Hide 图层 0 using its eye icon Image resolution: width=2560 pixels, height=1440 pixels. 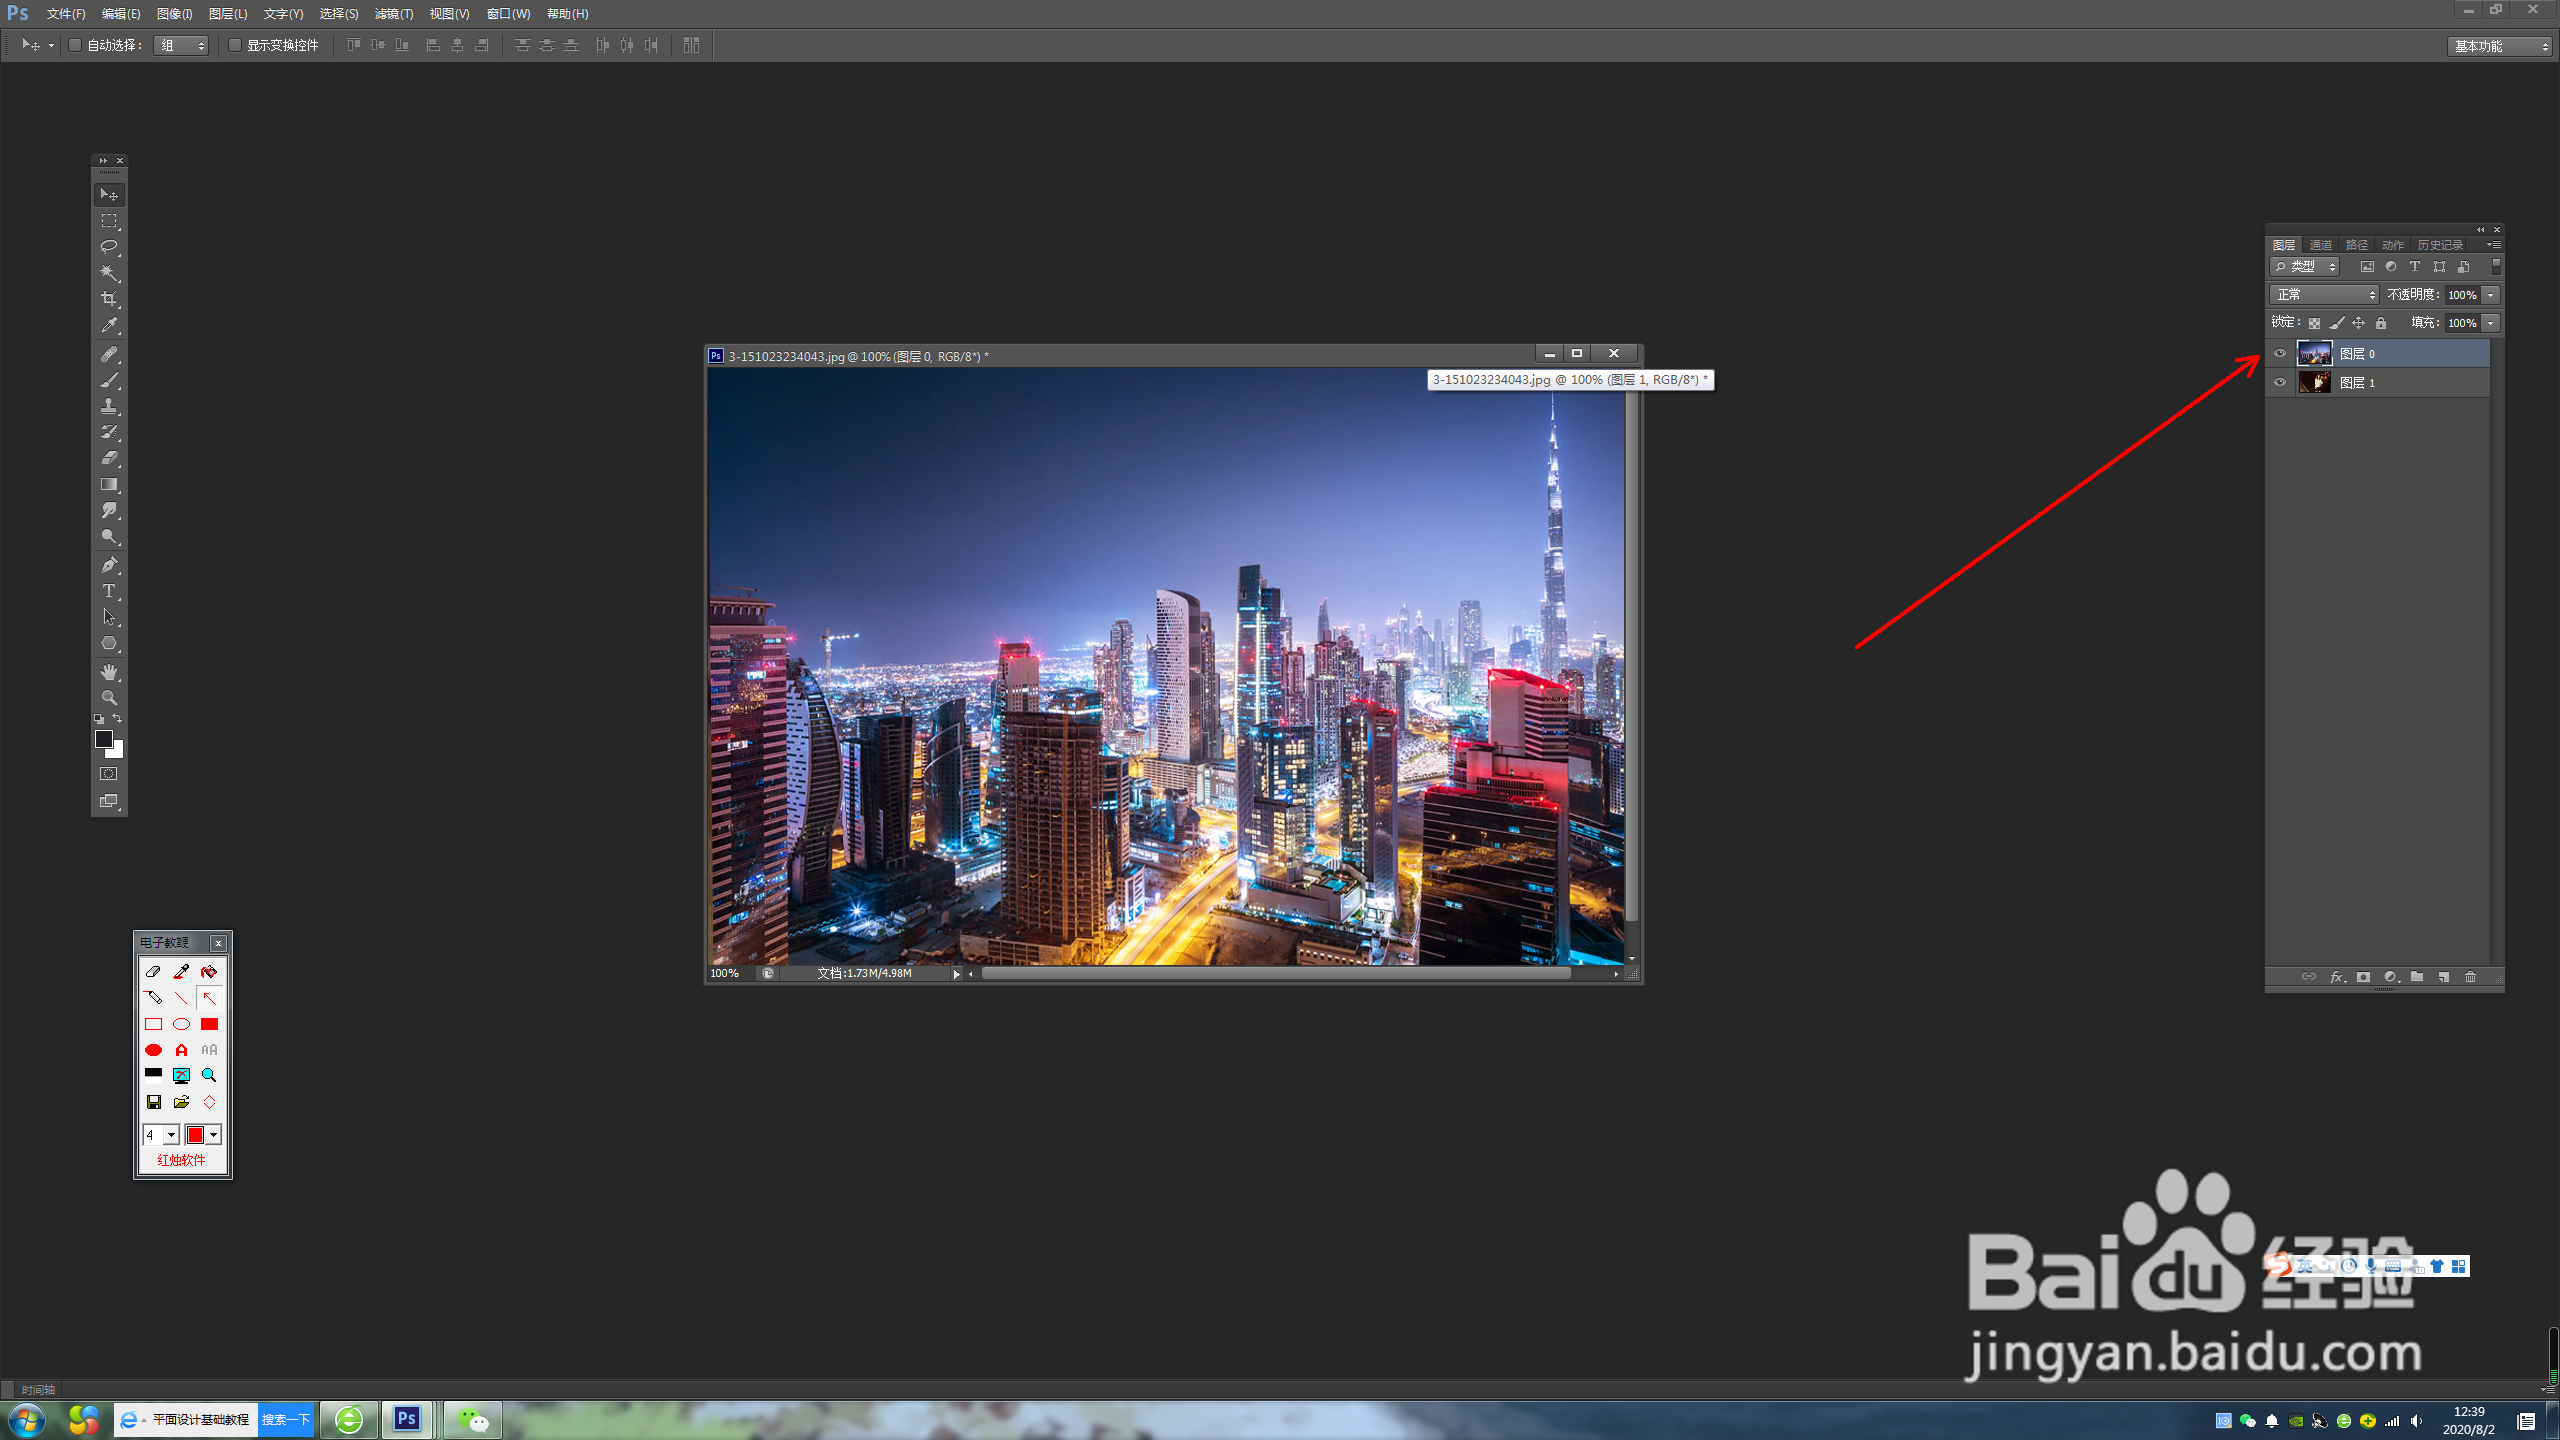tap(2280, 353)
